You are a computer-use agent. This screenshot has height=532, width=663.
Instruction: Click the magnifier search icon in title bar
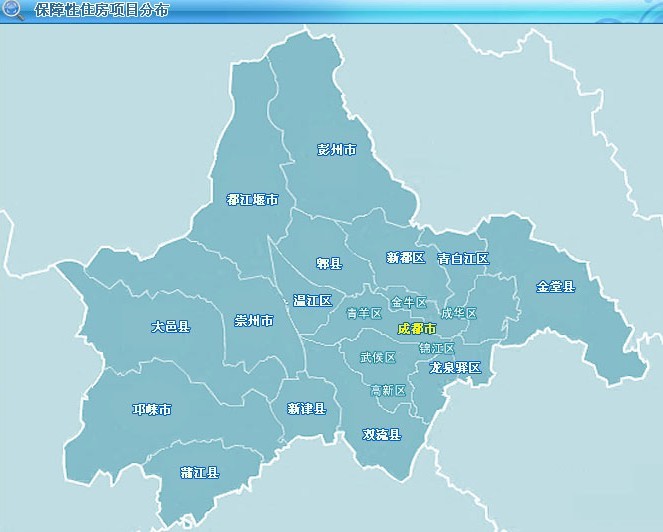[13, 10]
